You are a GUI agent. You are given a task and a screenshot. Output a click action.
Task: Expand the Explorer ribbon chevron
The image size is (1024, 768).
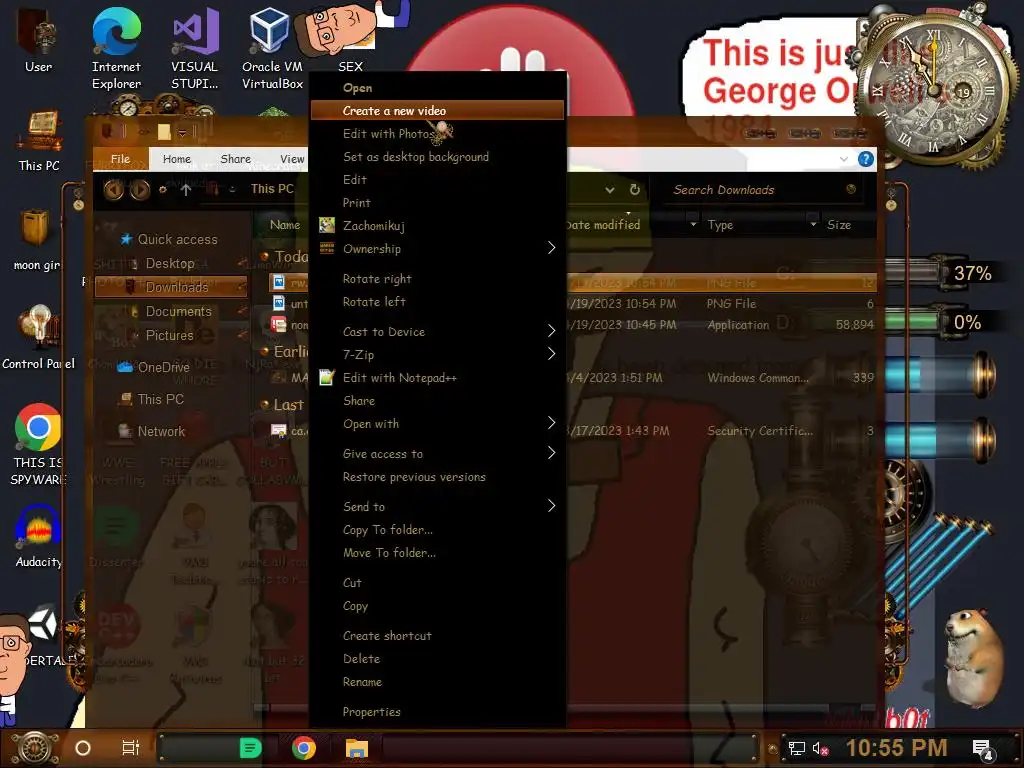click(x=844, y=159)
